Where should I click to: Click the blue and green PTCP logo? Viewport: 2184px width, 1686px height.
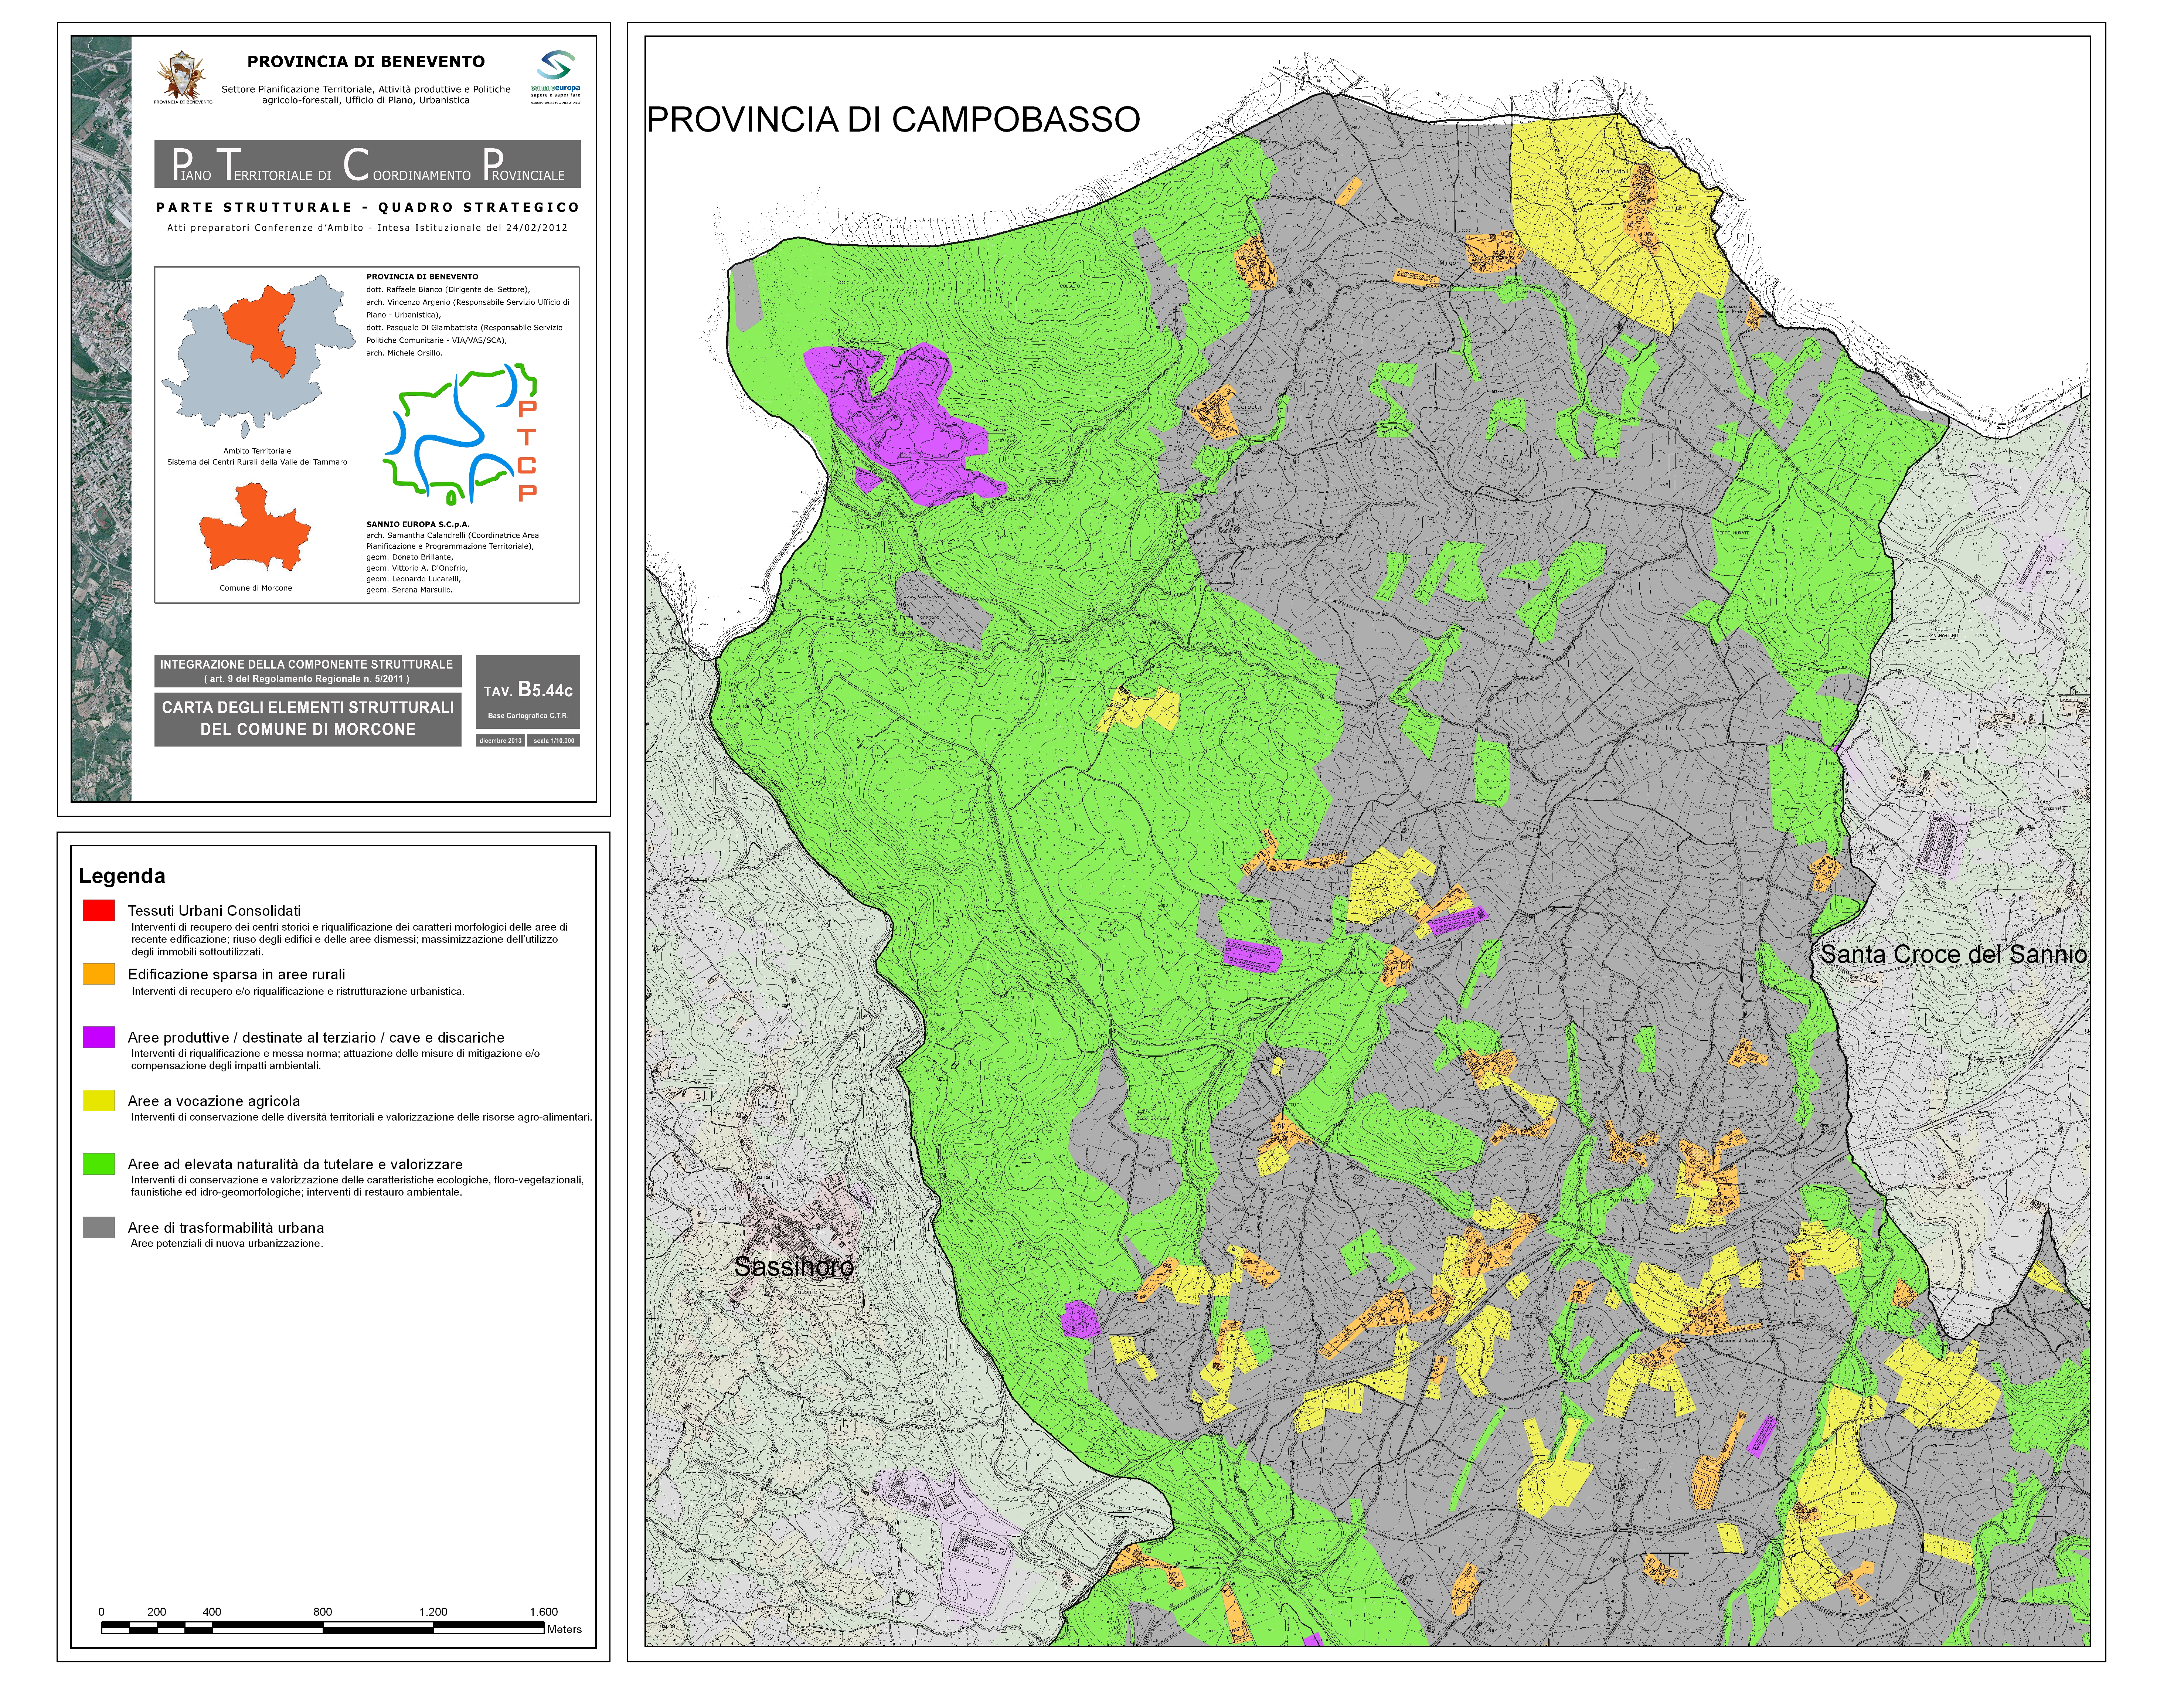pyautogui.click(x=460, y=434)
